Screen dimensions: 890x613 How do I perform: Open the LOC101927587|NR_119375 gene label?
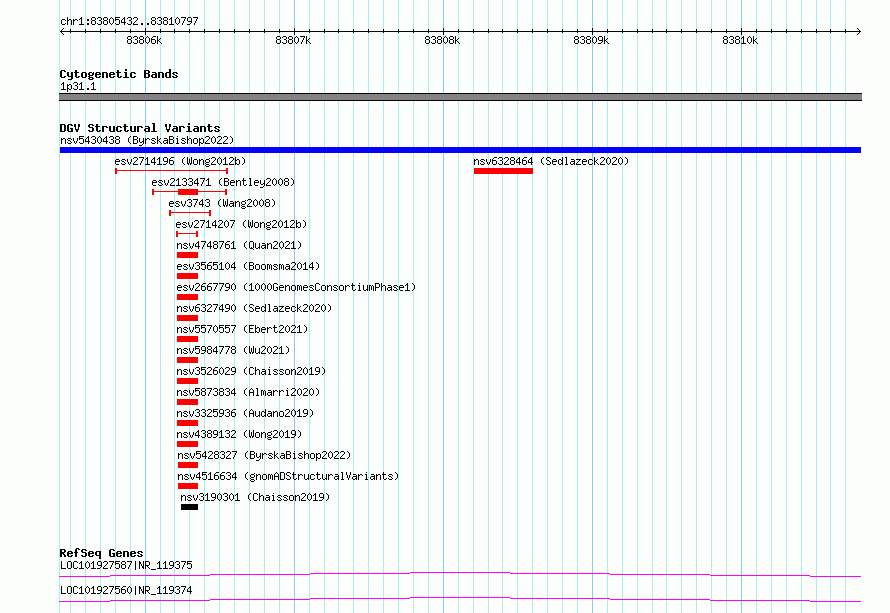tap(126, 565)
